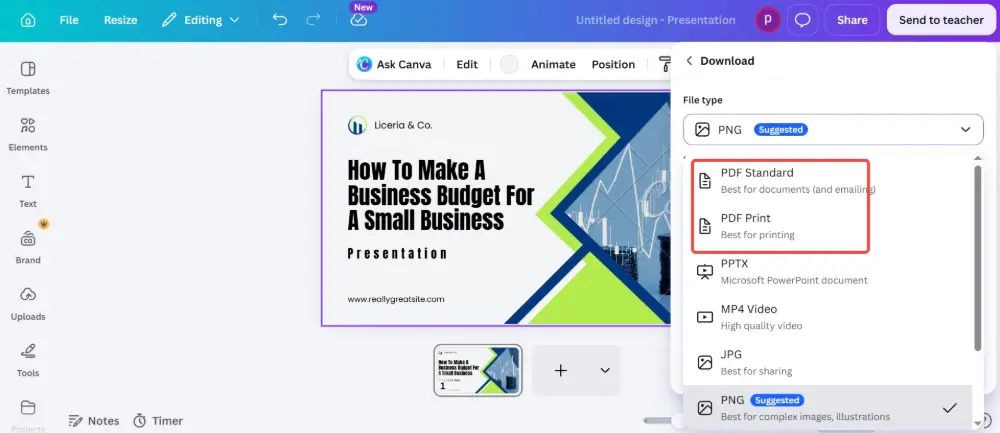Click the slide title 'How To Make A Business Budget'

click(441, 194)
